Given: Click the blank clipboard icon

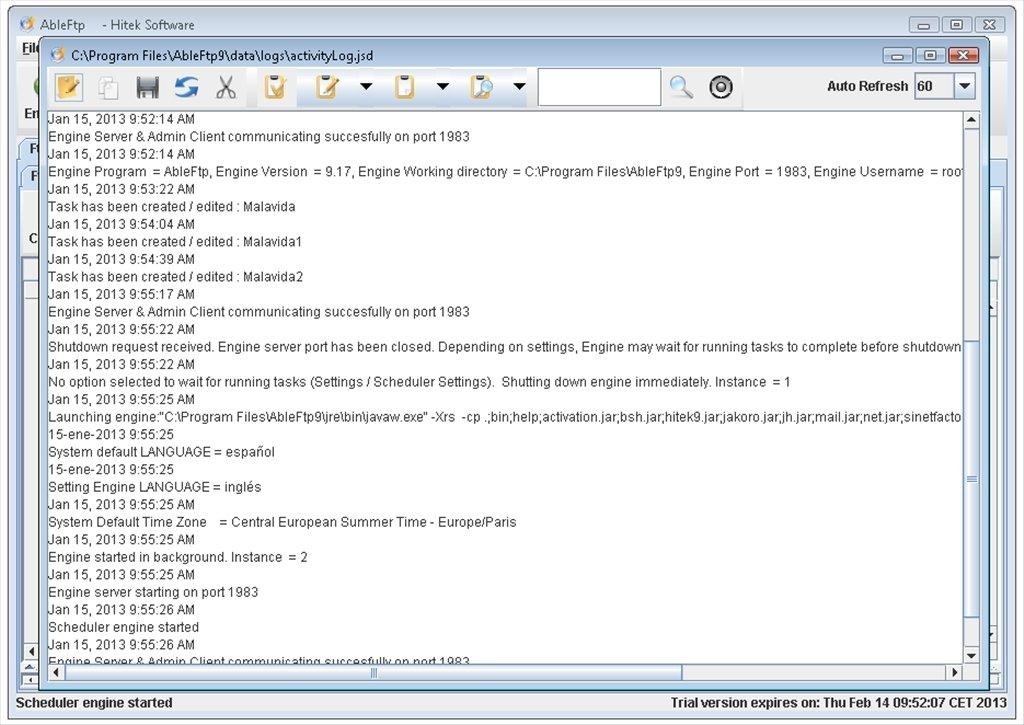Looking at the screenshot, I should coord(404,87).
